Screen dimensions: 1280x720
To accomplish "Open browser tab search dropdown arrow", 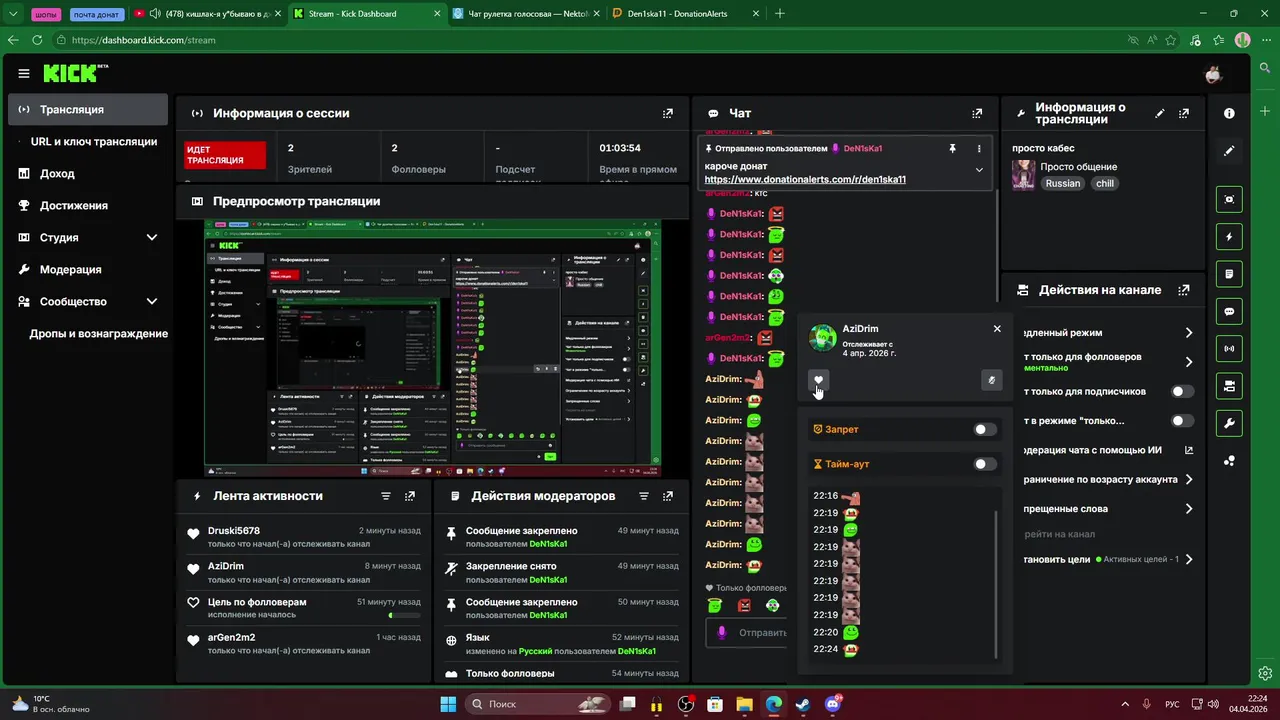I will (x=13, y=14).
